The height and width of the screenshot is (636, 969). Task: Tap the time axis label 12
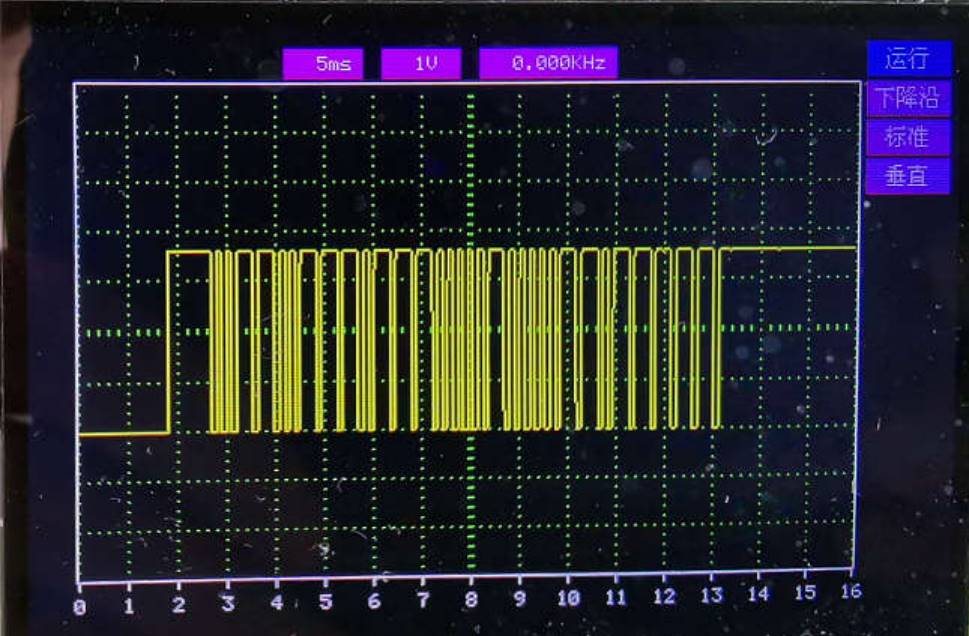664,597
